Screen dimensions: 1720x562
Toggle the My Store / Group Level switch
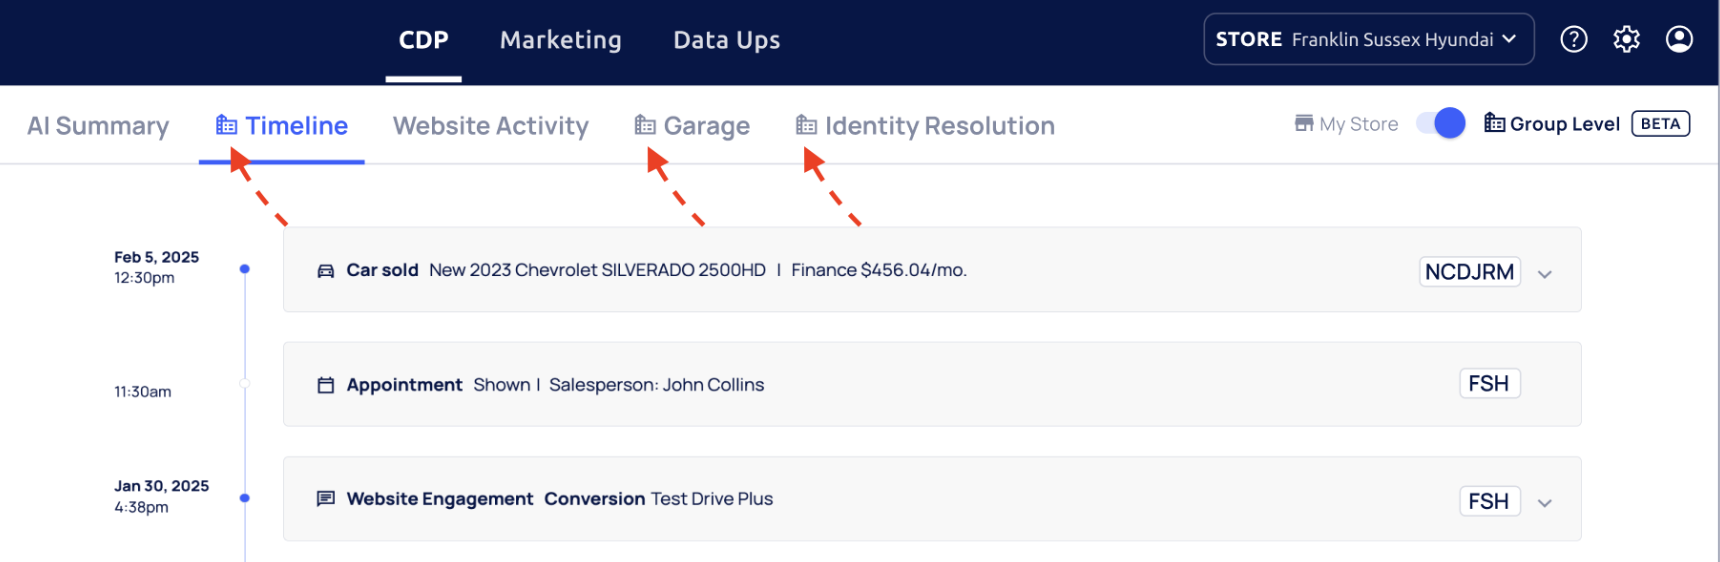coord(1441,123)
